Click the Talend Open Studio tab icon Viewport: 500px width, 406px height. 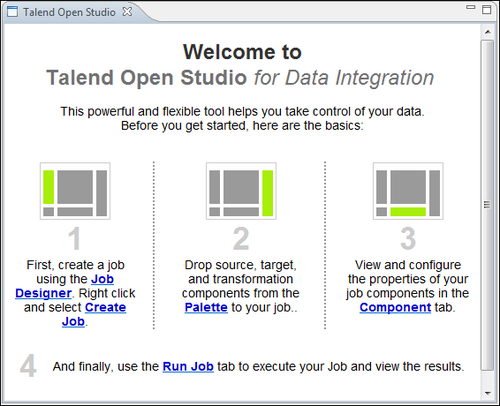[12, 12]
